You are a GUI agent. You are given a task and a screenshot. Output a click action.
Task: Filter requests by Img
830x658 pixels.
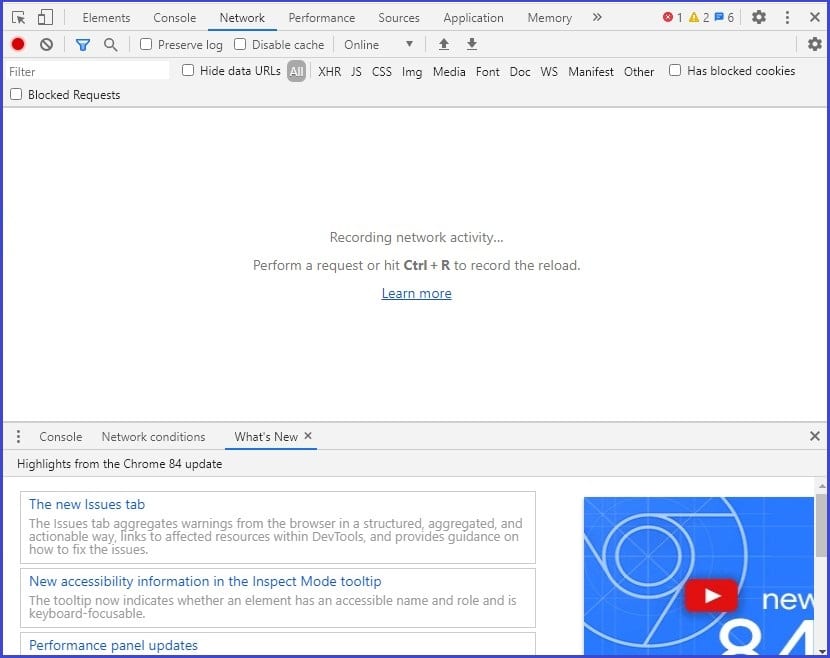[412, 71]
